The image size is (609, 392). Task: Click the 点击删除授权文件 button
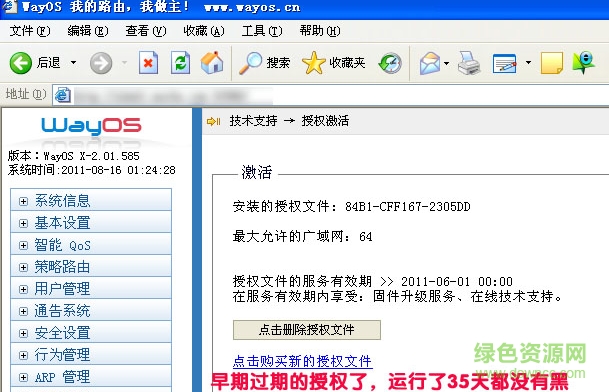[x=306, y=330]
